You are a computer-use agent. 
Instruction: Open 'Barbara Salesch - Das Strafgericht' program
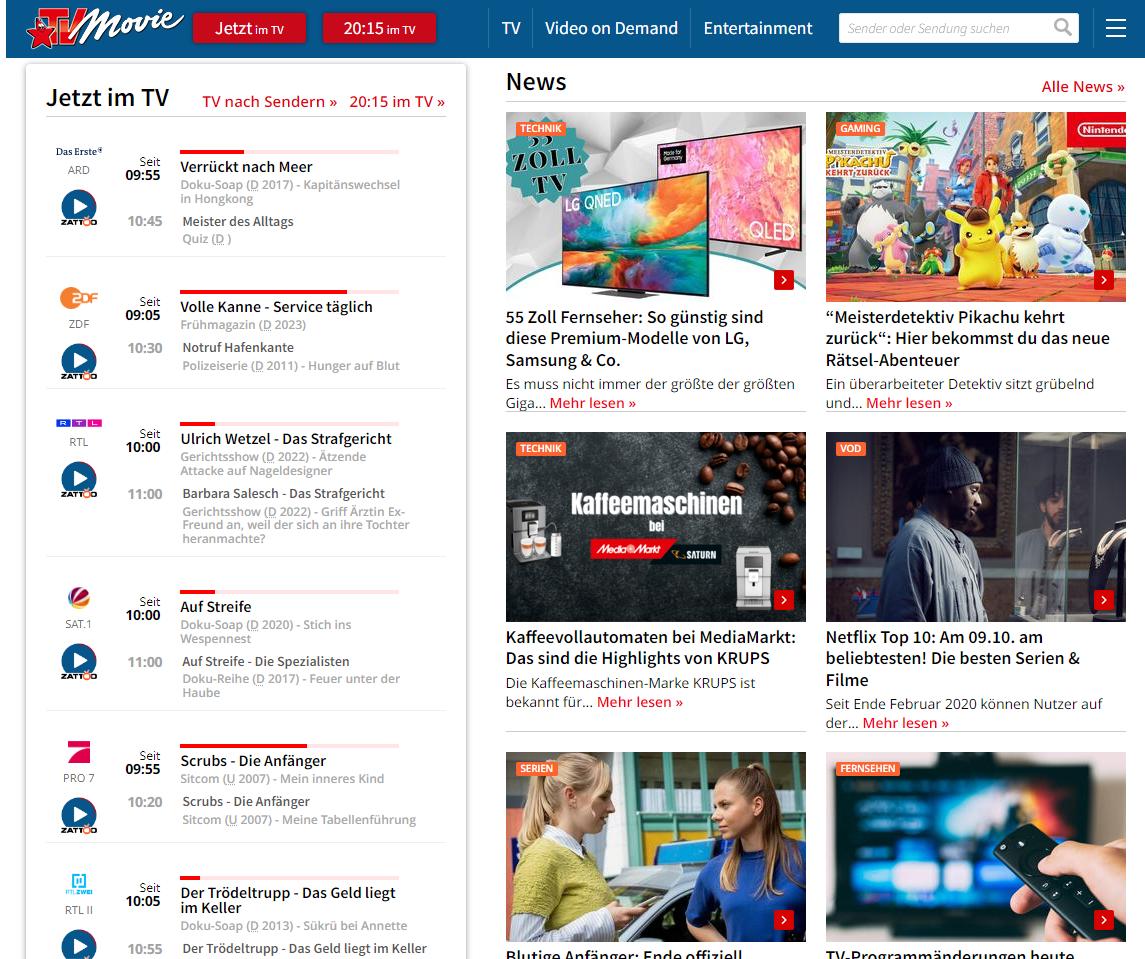click(283, 494)
